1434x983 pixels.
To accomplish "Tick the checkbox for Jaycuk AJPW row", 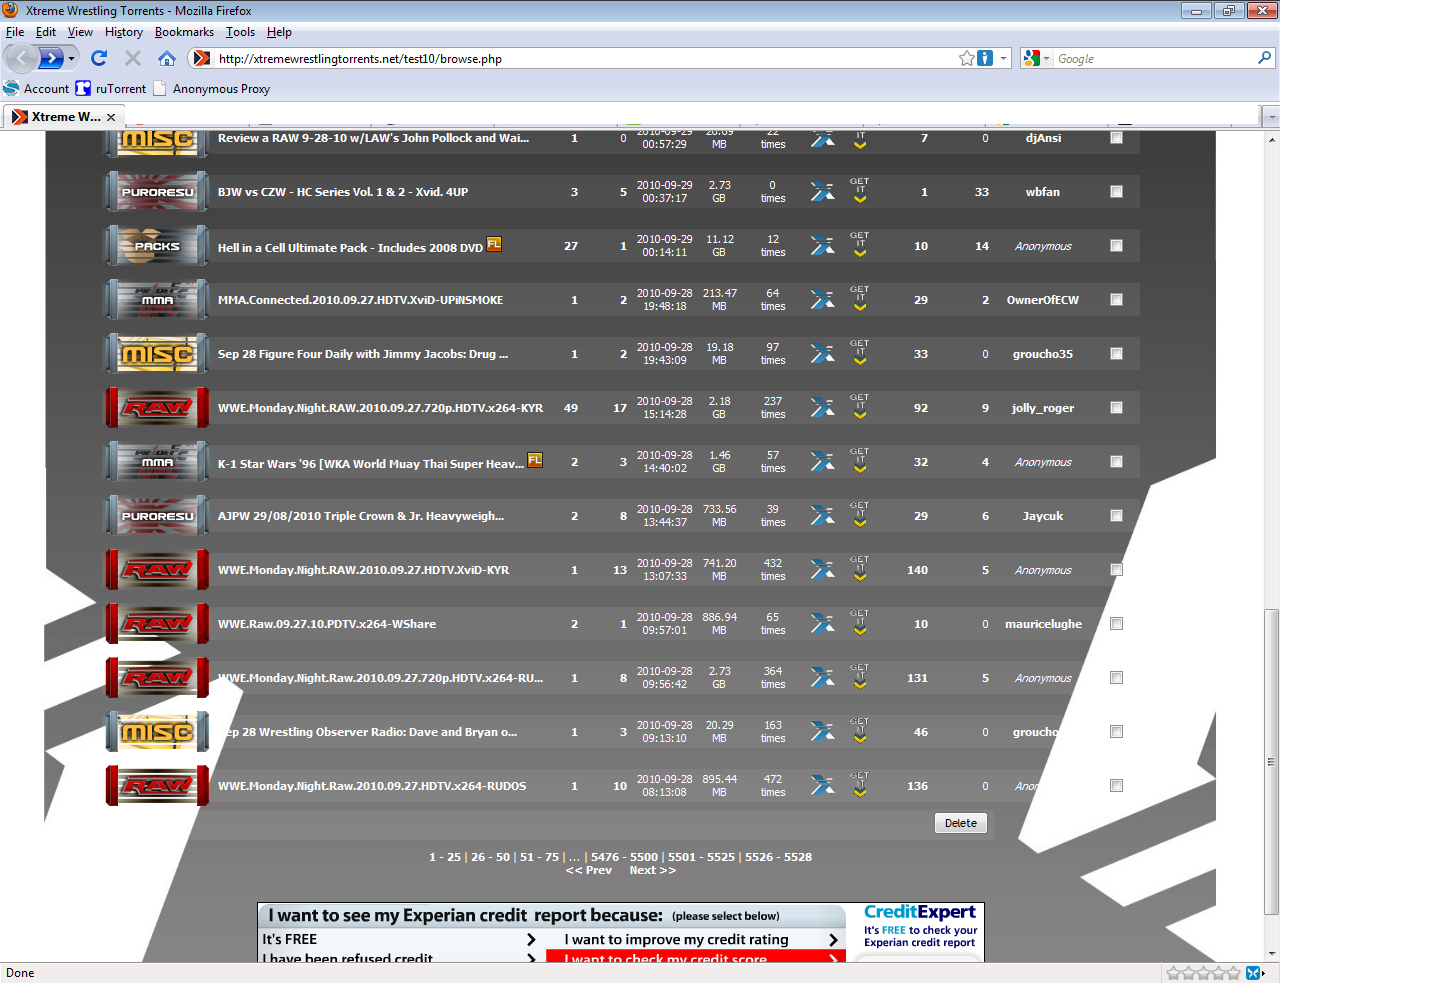I will coord(1116,516).
